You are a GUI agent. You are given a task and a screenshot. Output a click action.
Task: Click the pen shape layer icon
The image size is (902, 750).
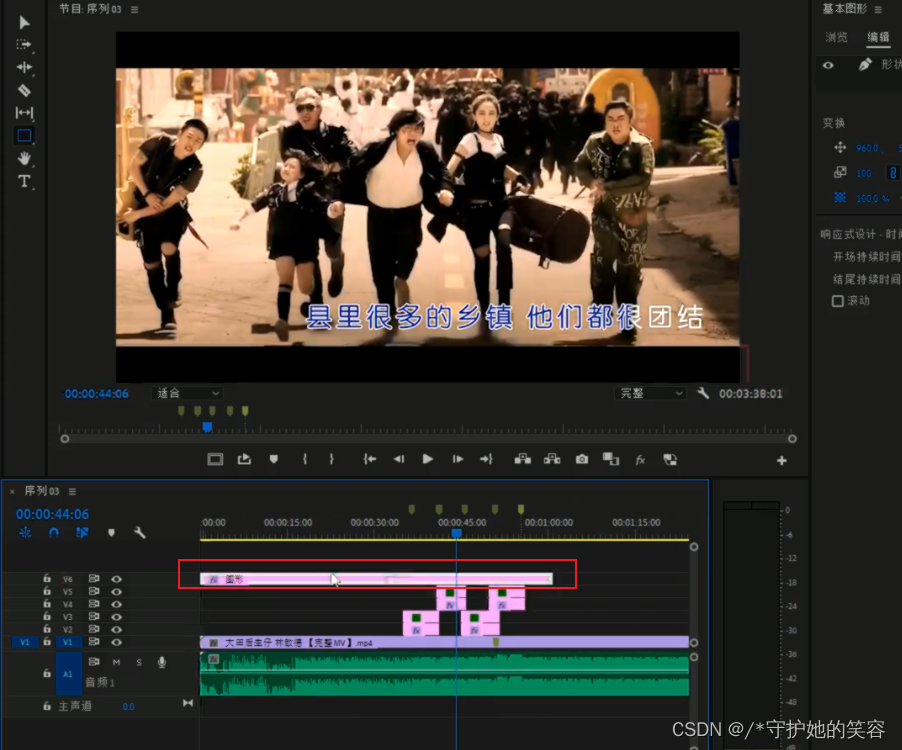click(x=865, y=64)
